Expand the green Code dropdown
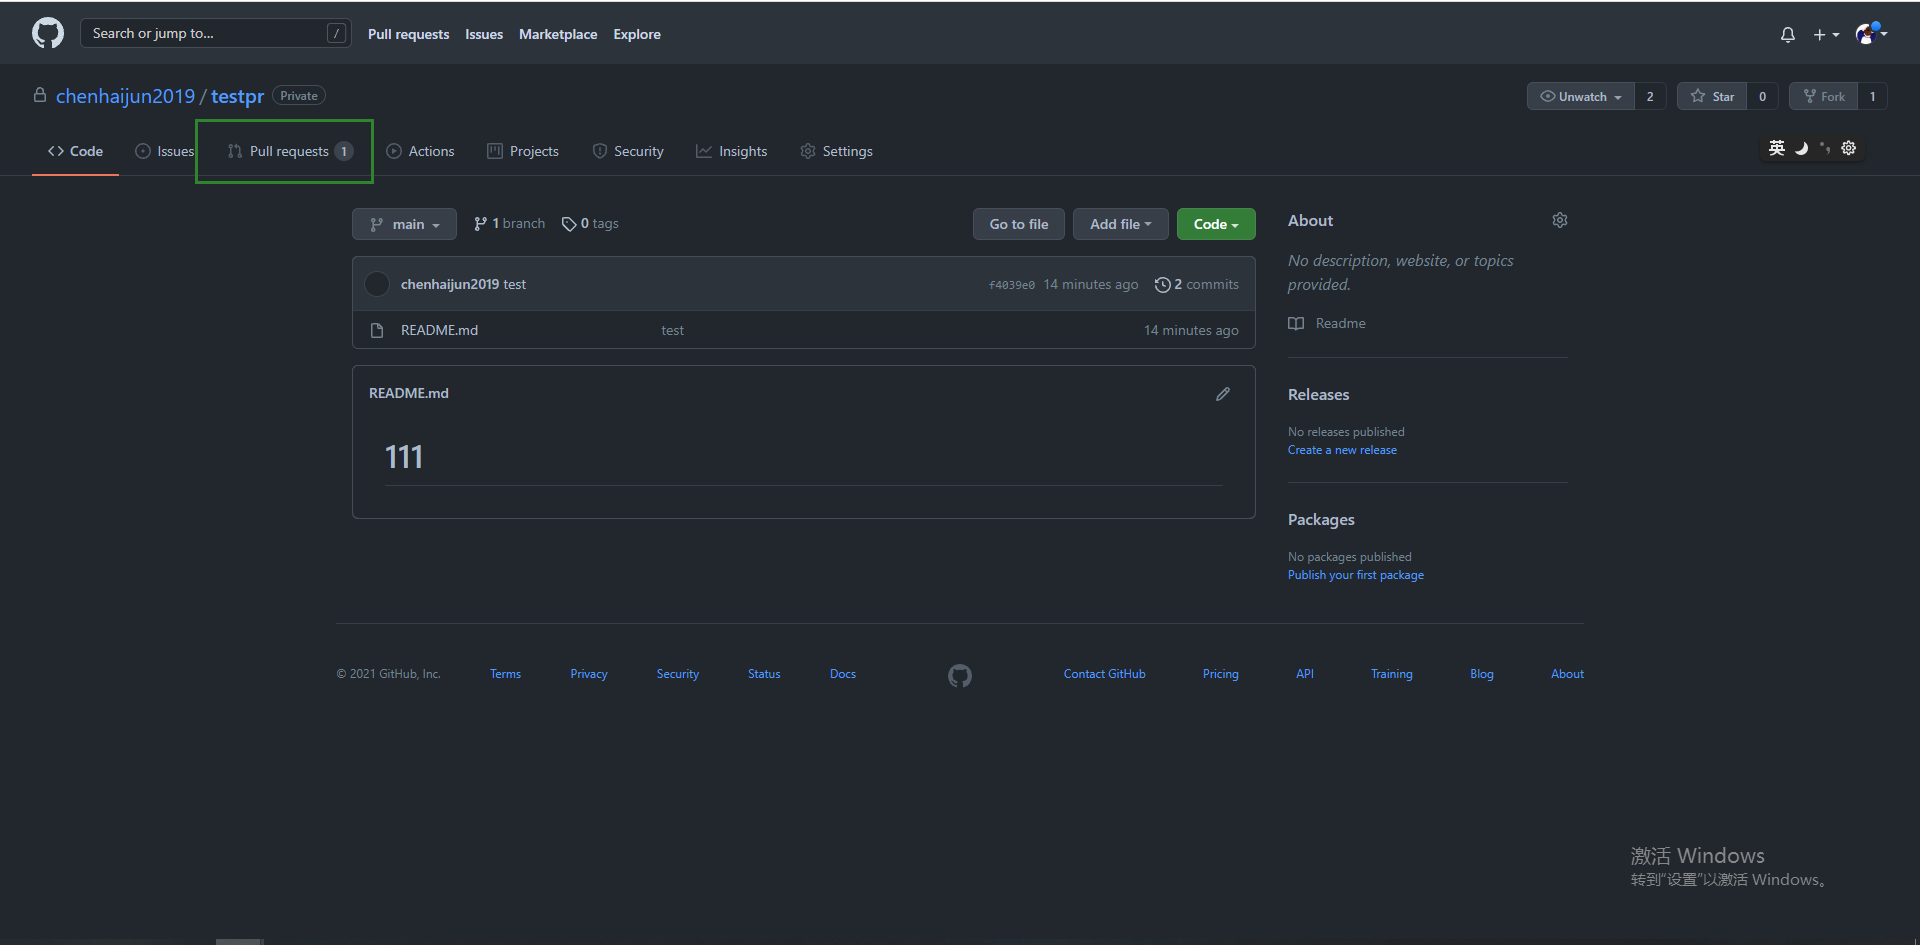The height and width of the screenshot is (945, 1920). [x=1216, y=224]
